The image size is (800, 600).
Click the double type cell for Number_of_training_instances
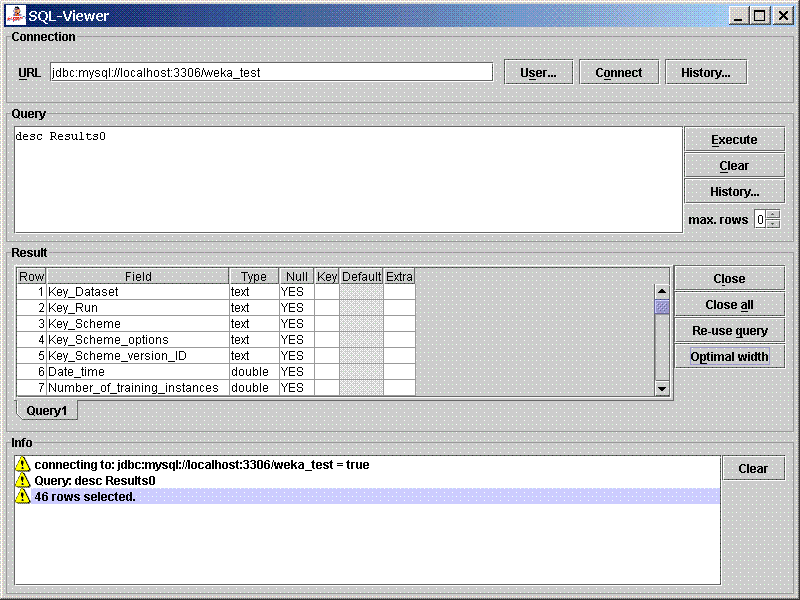tap(254, 388)
